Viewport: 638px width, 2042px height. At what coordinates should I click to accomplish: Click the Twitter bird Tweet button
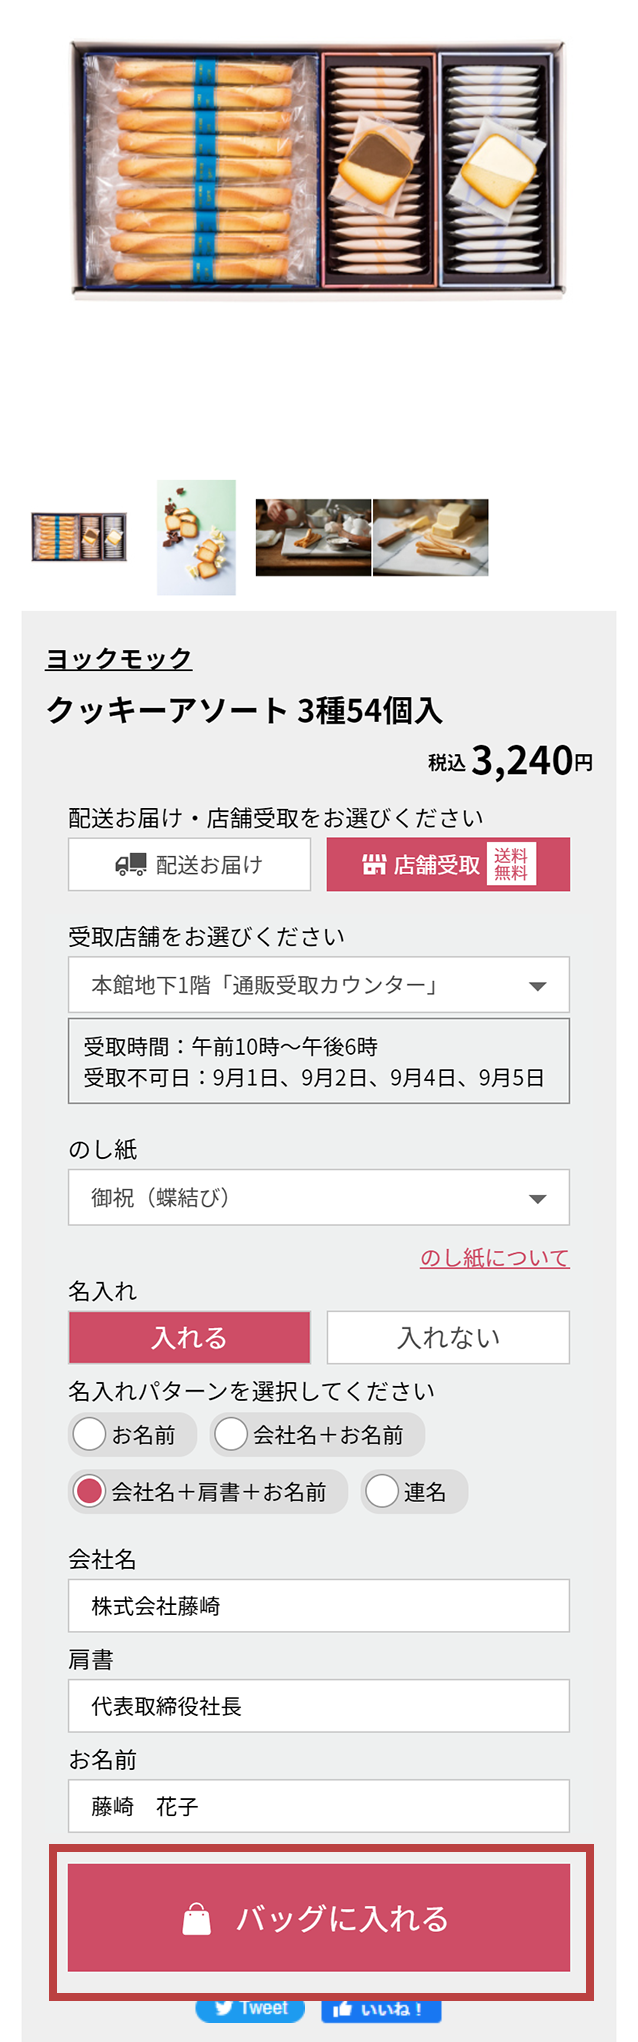point(250,2008)
